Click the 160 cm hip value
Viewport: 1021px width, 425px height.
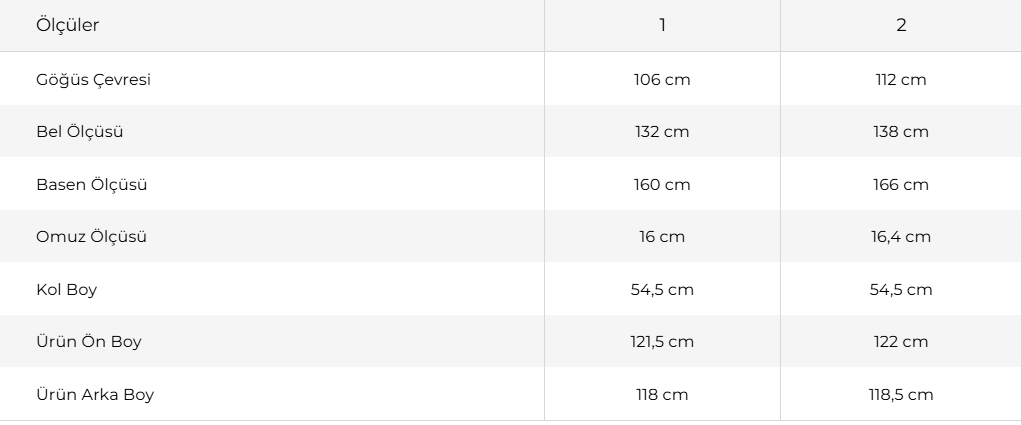point(662,185)
